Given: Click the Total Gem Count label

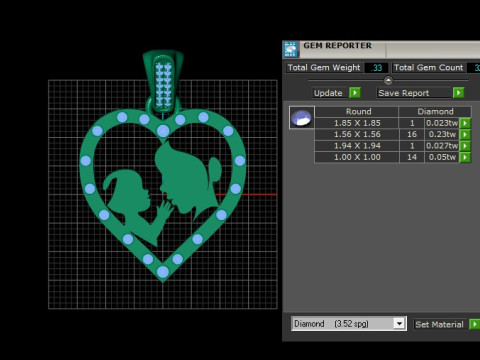Looking at the screenshot, I should 428,68.
